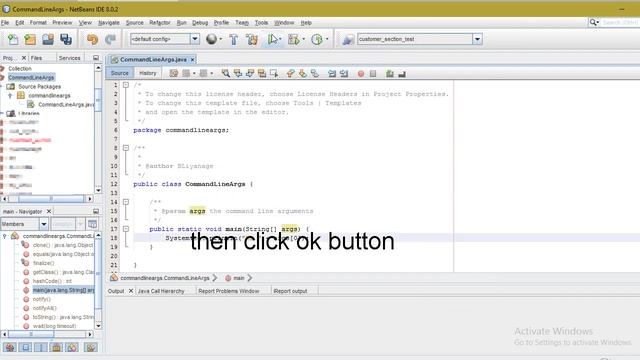640x360 pixels.
Task: Open the Report Problems Window tab
Action: point(229,291)
